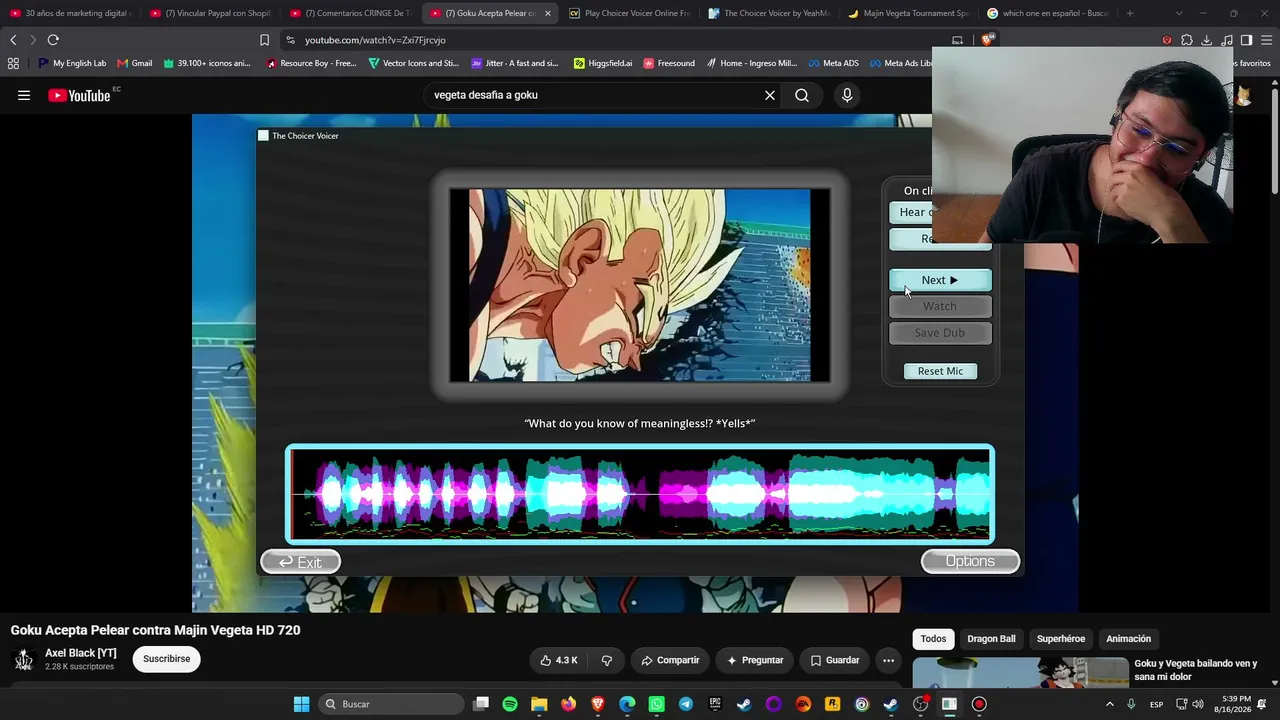Viewport: 1280px width, 720px height.
Task: Click the YouTube search magnifier button
Action: pos(802,95)
